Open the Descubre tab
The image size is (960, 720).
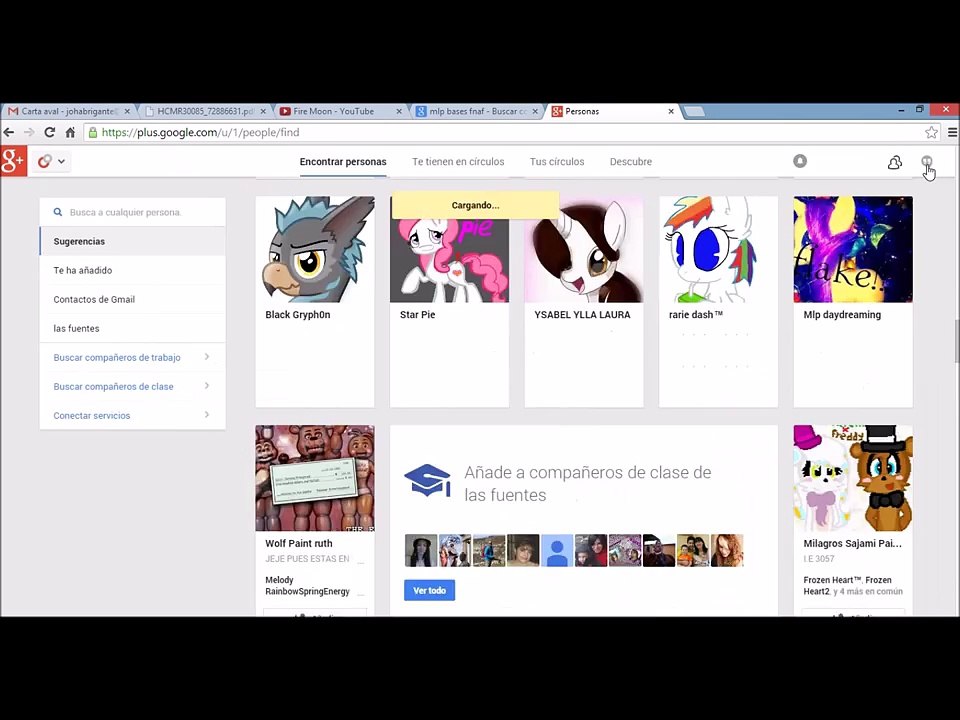tap(631, 162)
